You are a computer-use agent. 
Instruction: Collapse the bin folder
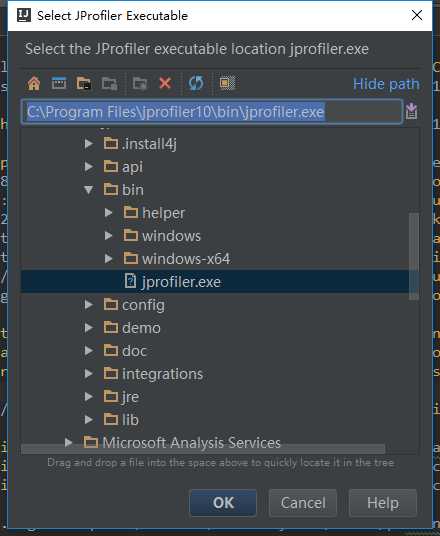(89, 190)
